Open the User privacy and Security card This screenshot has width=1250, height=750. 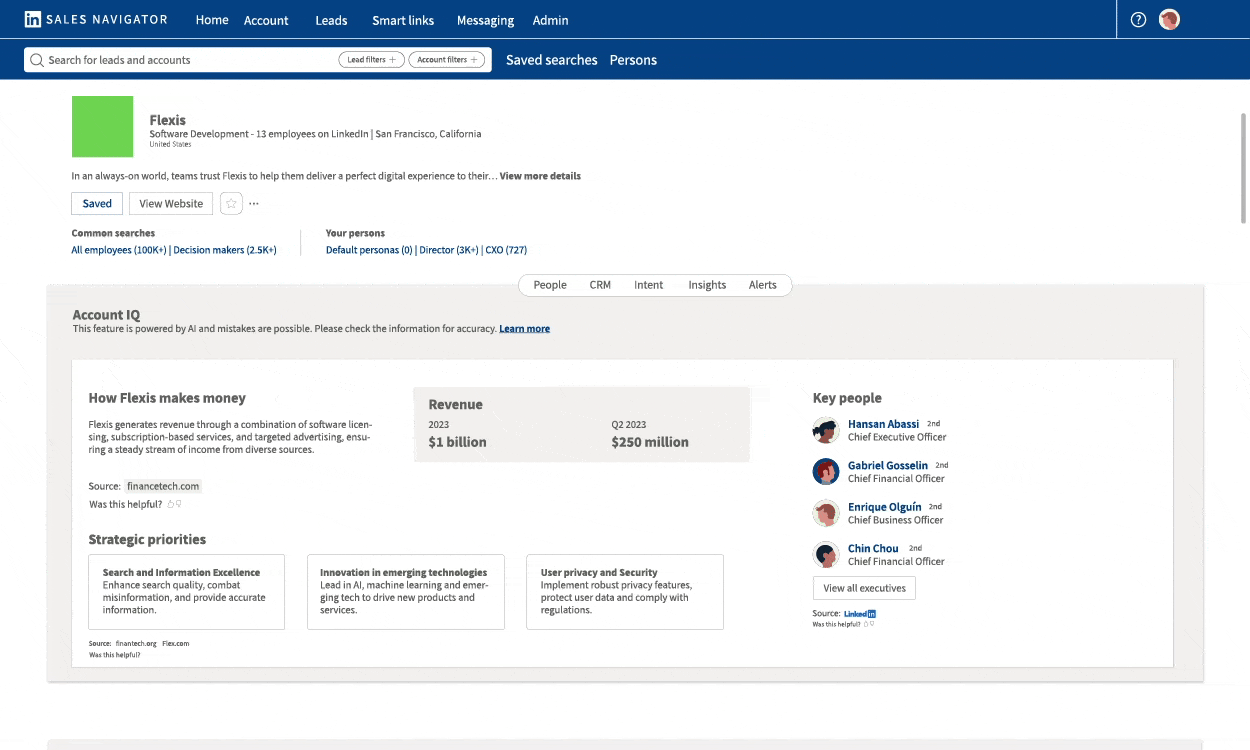tap(625, 592)
